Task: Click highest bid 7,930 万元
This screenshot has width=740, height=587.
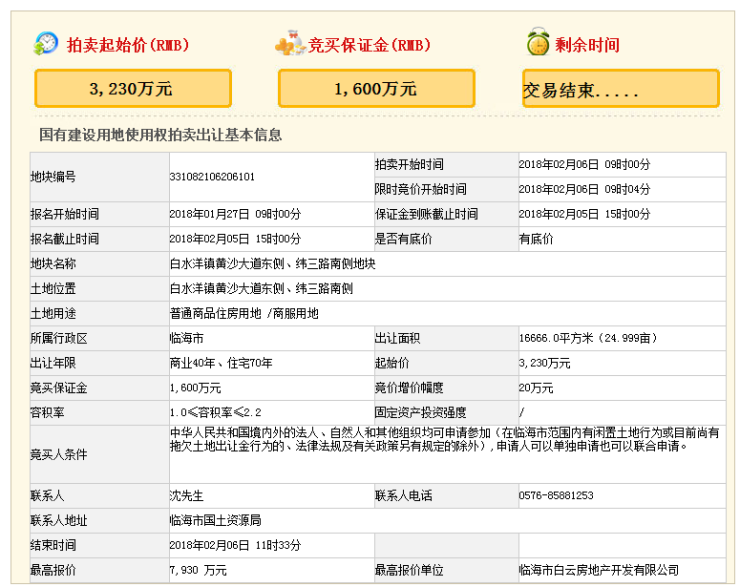Action: 198,570
